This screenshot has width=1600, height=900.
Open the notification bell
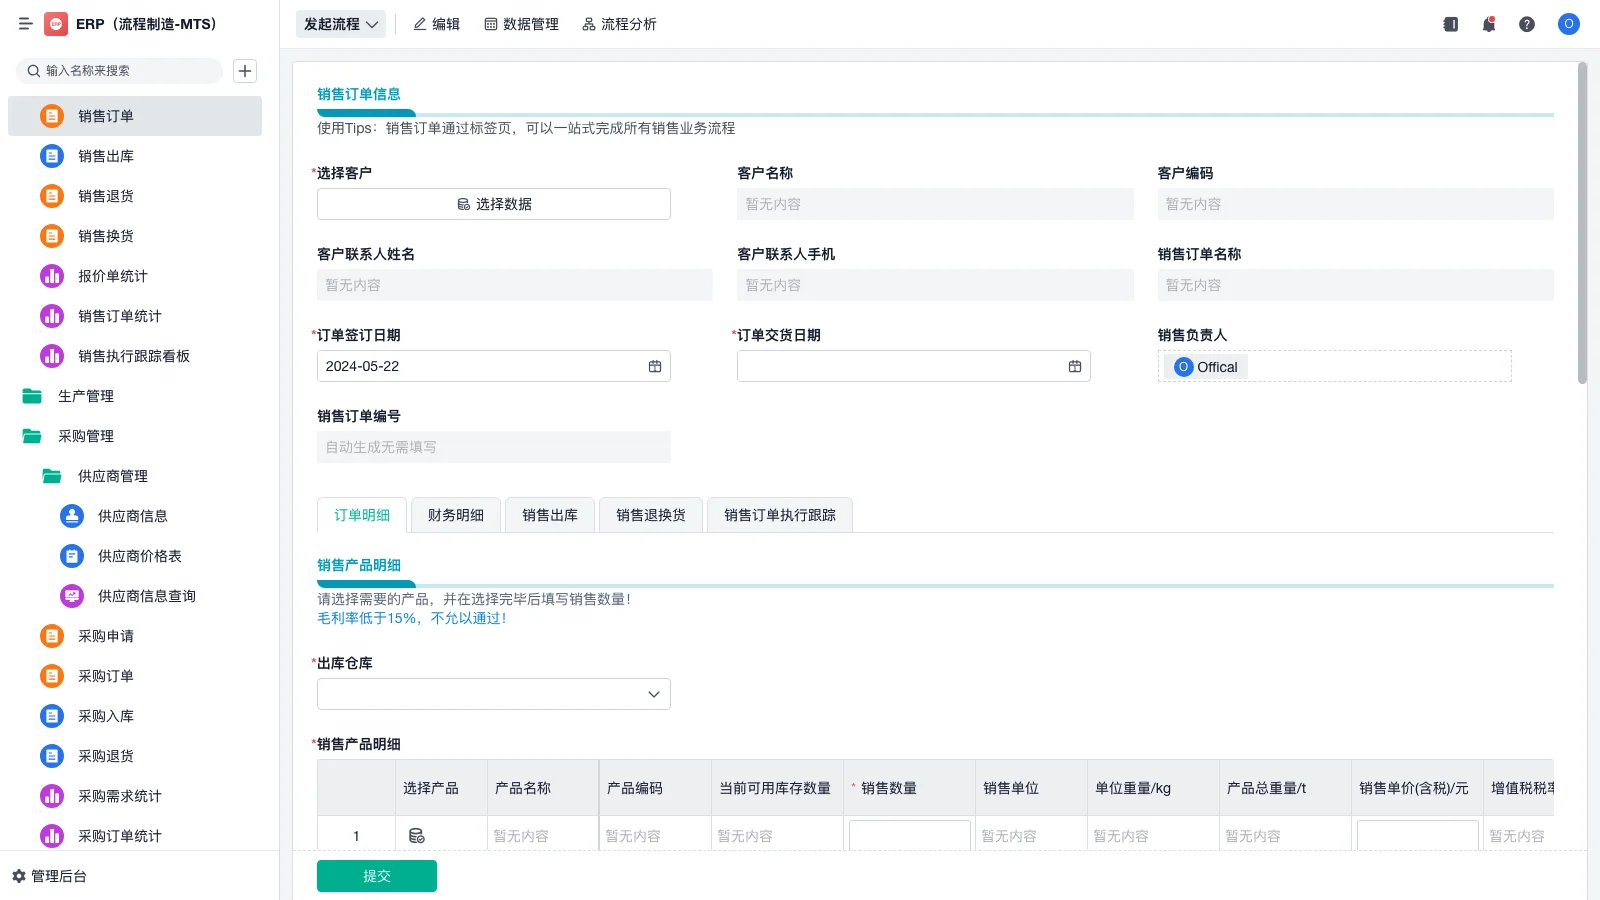pyautogui.click(x=1488, y=24)
